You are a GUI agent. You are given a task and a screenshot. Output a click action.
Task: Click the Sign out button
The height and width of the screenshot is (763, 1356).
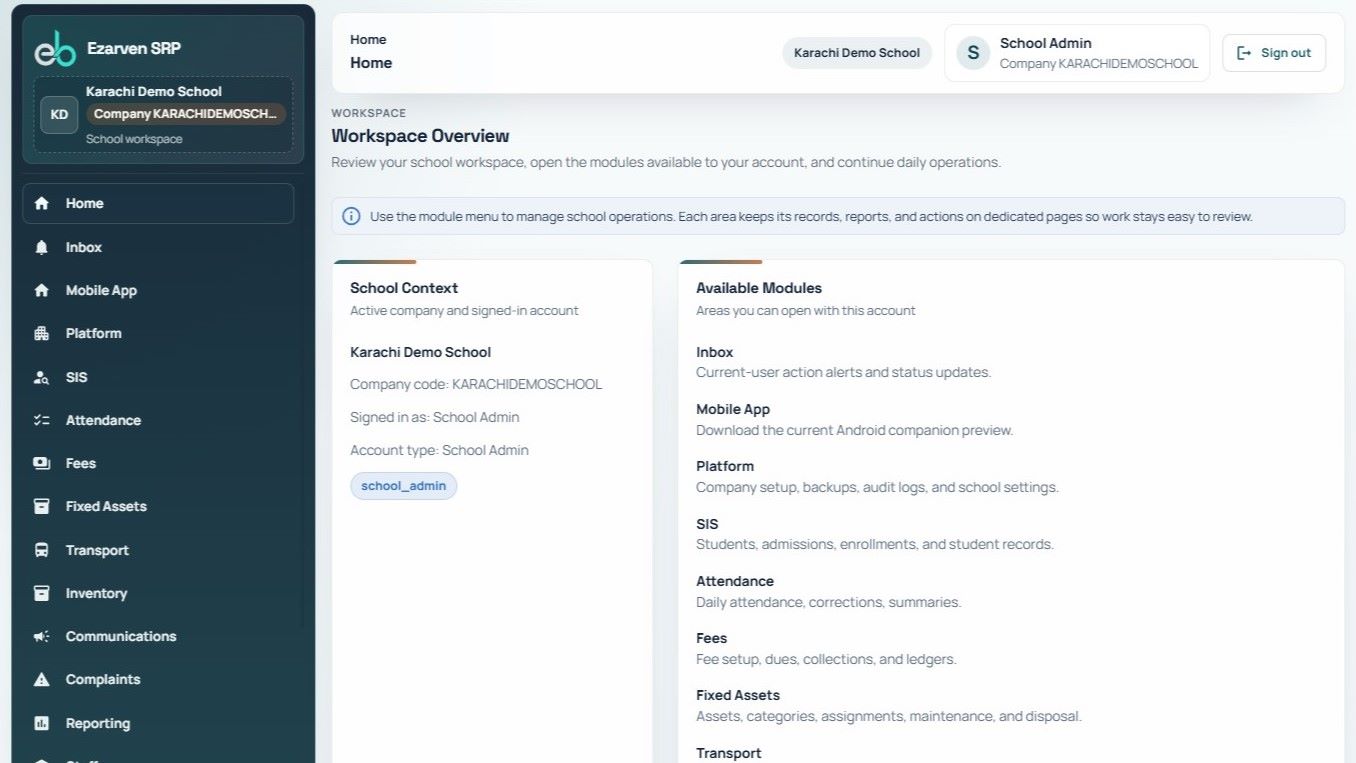1274,53
